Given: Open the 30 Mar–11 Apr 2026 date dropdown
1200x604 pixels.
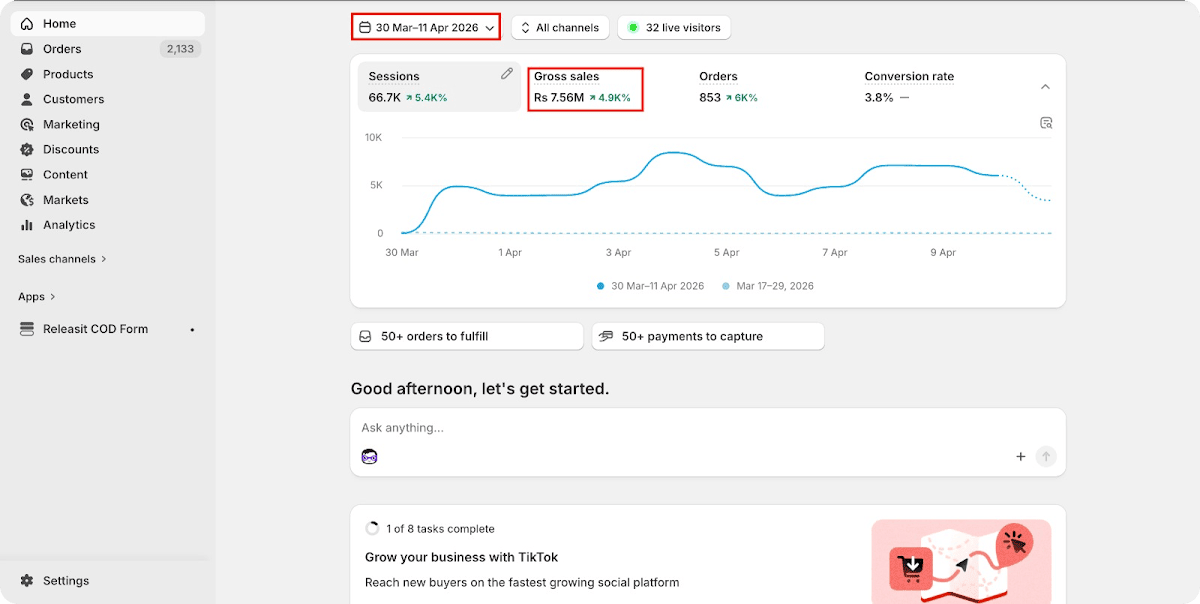Looking at the screenshot, I should click(426, 28).
